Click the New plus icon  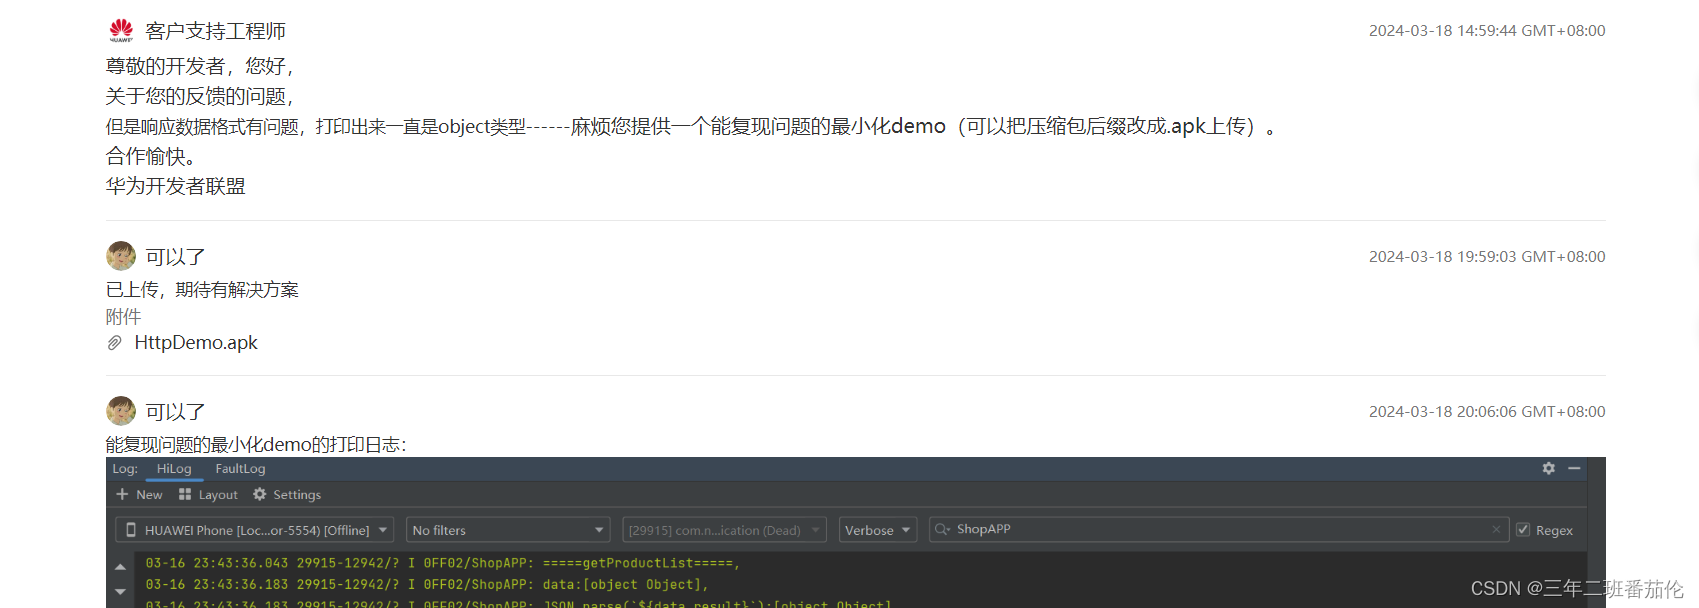122,494
